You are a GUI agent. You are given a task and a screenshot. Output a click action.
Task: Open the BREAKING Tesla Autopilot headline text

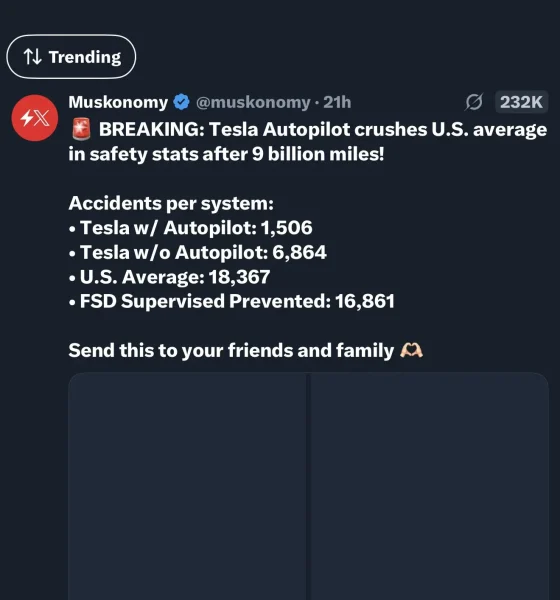click(x=308, y=142)
